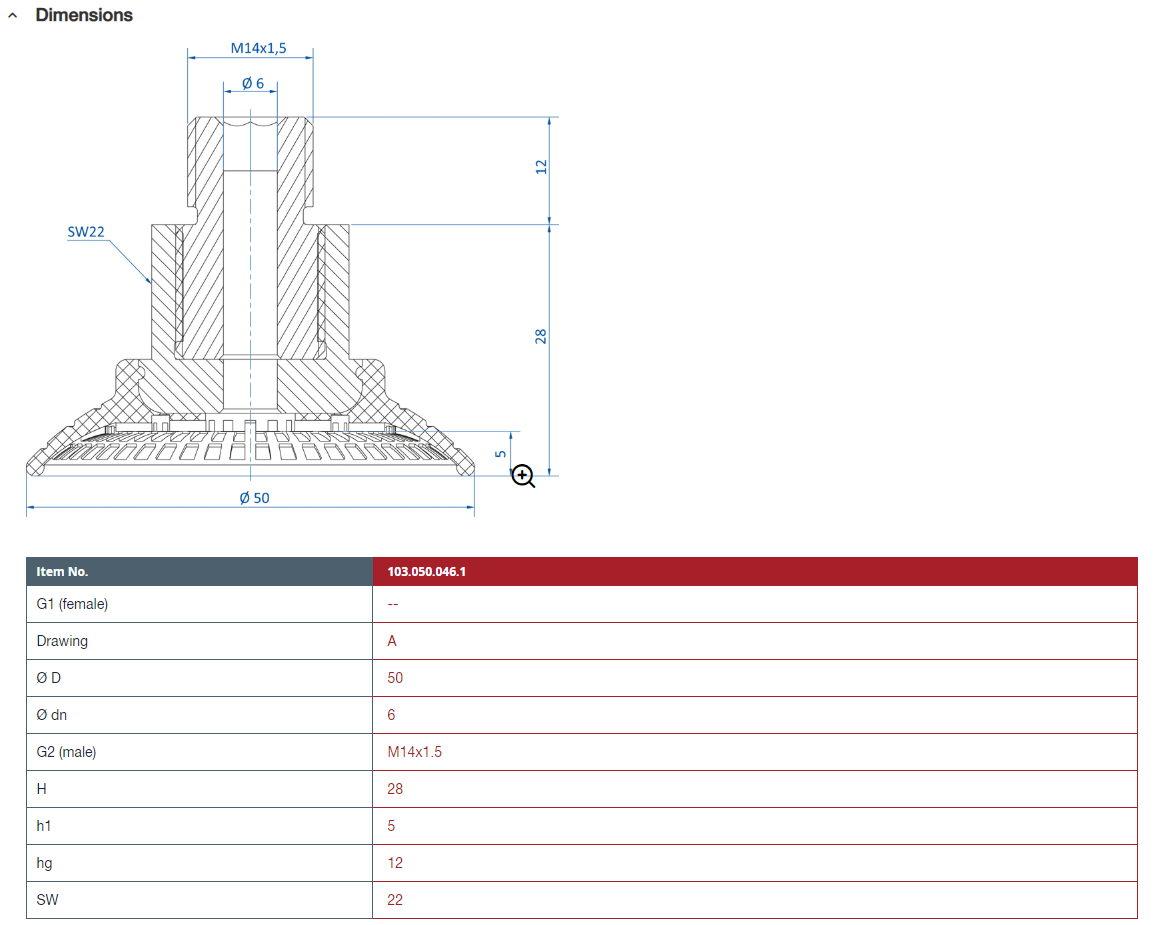Click the magnifier zoom icon on the drawing

click(523, 476)
